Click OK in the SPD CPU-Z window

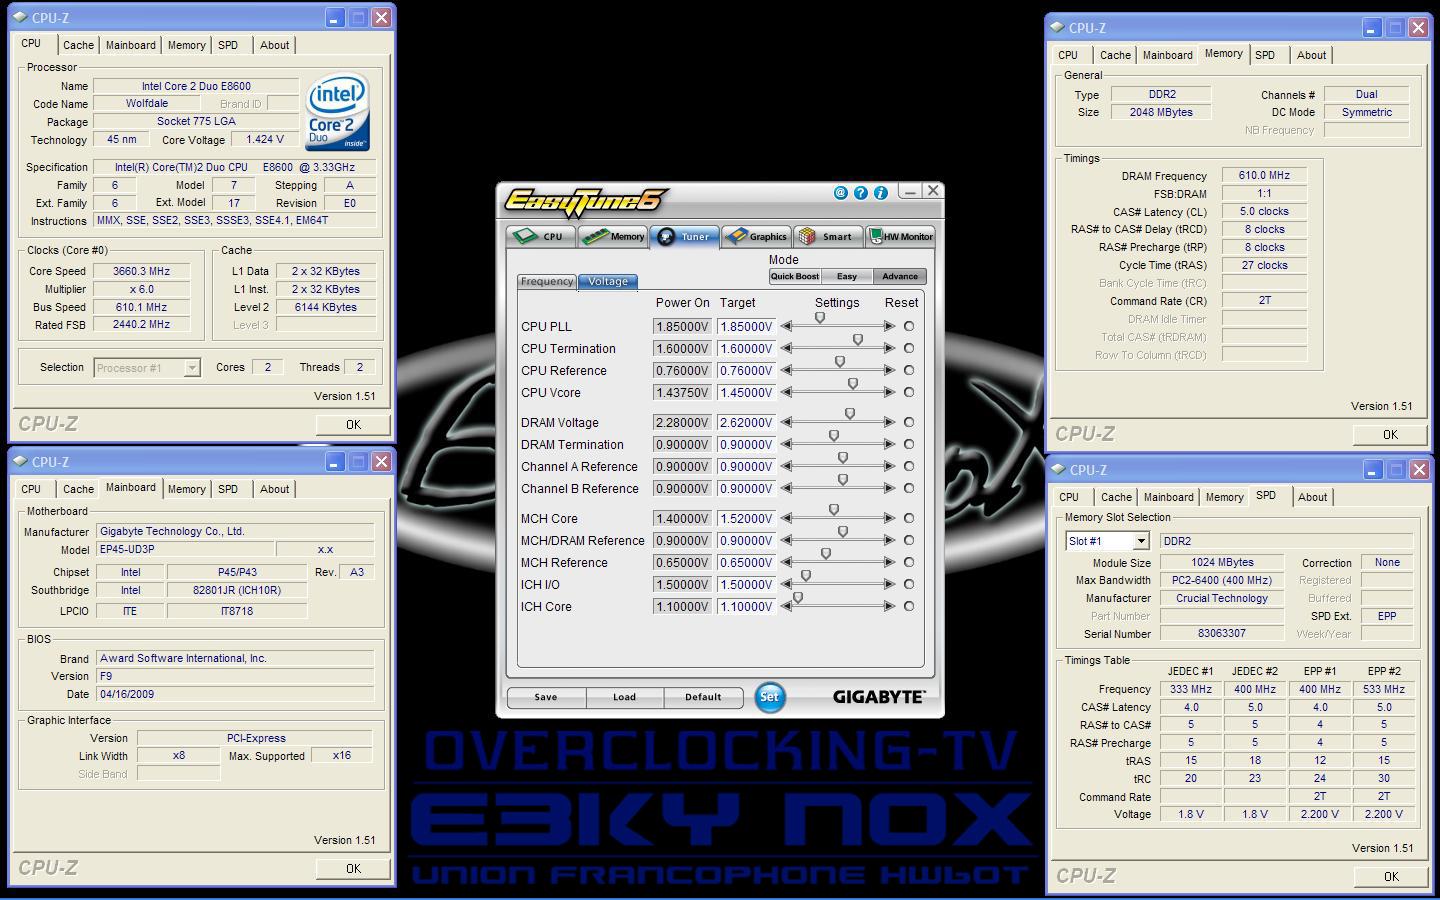[1390, 876]
